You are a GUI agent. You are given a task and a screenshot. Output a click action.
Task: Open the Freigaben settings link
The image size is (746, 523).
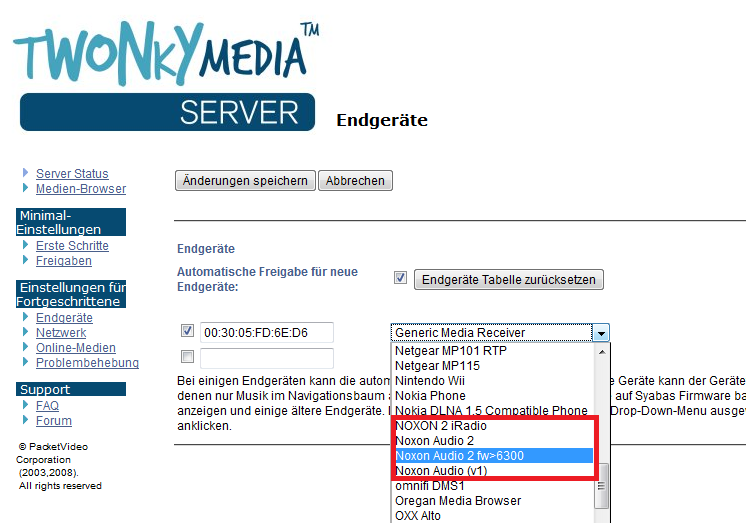coord(64,261)
